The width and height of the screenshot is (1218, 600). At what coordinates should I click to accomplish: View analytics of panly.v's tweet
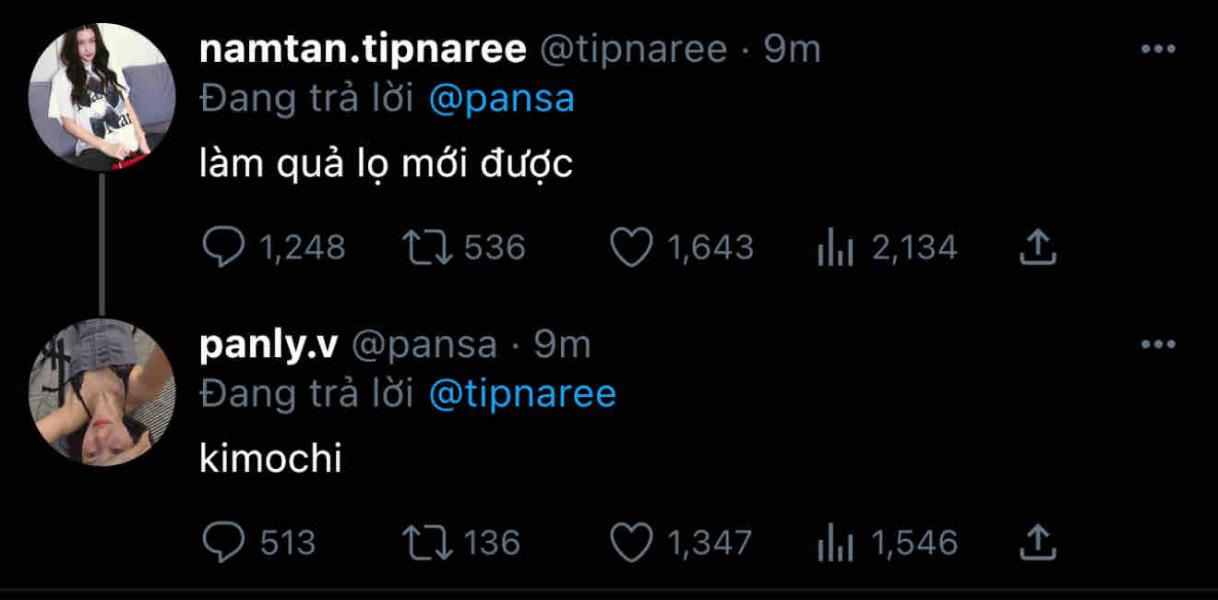pyautogui.click(x=832, y=542)
